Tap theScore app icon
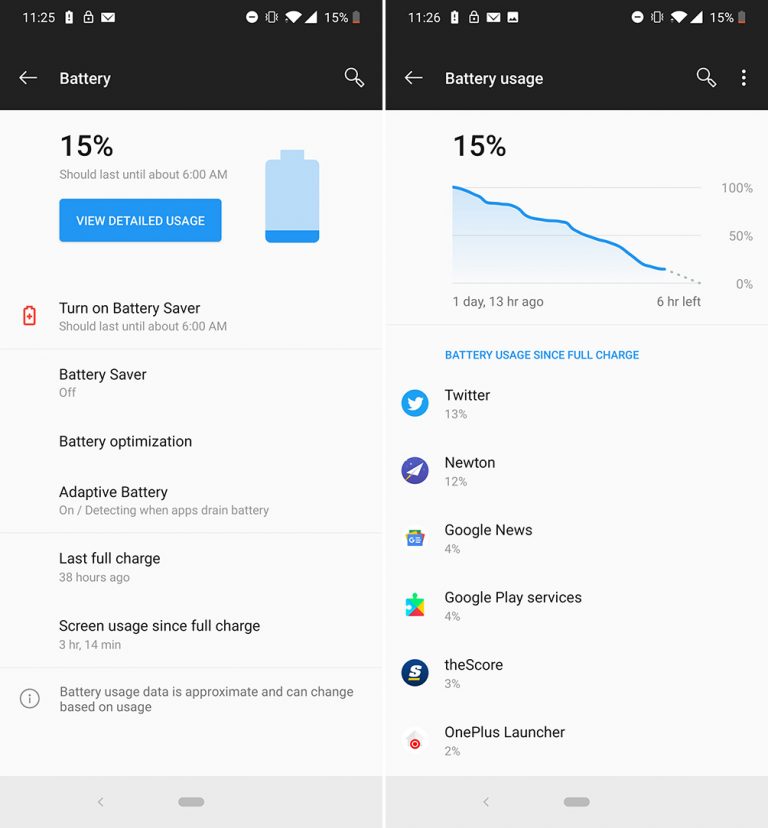This screenshot has height=828, width=768. (x=415, y=673)
